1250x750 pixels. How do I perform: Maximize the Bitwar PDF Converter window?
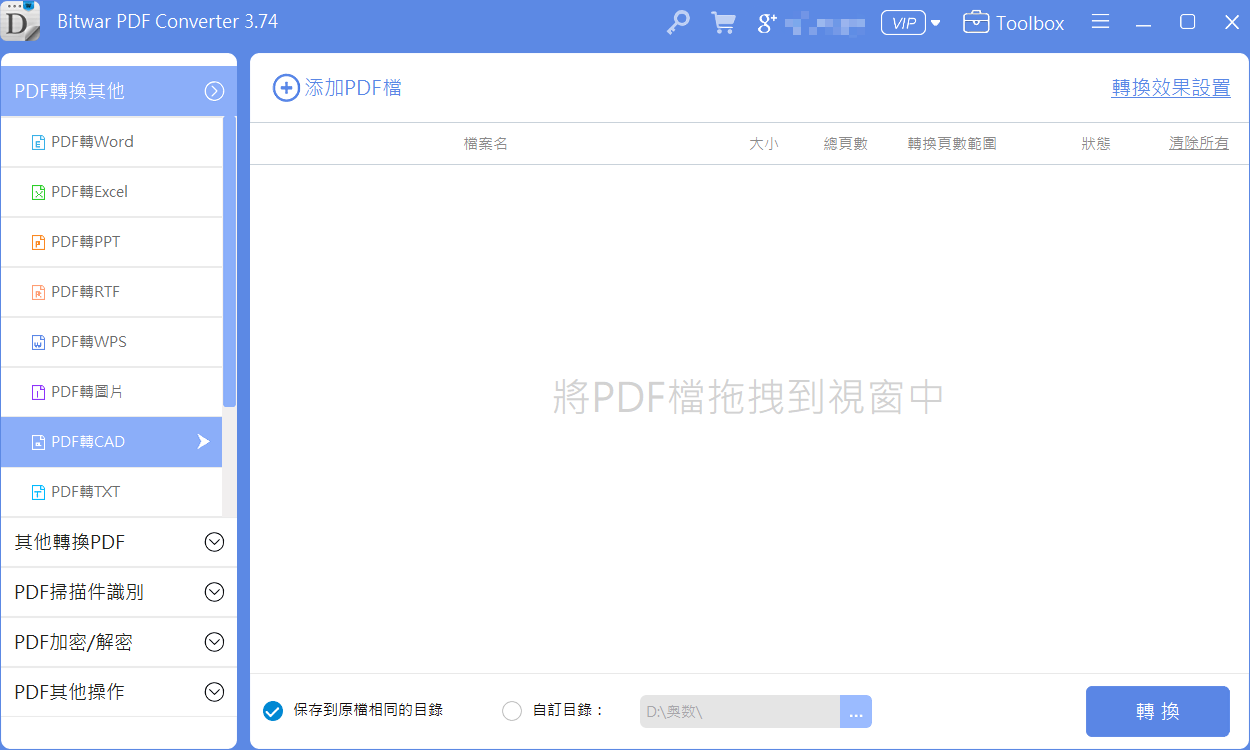(x=1188, y=22)
